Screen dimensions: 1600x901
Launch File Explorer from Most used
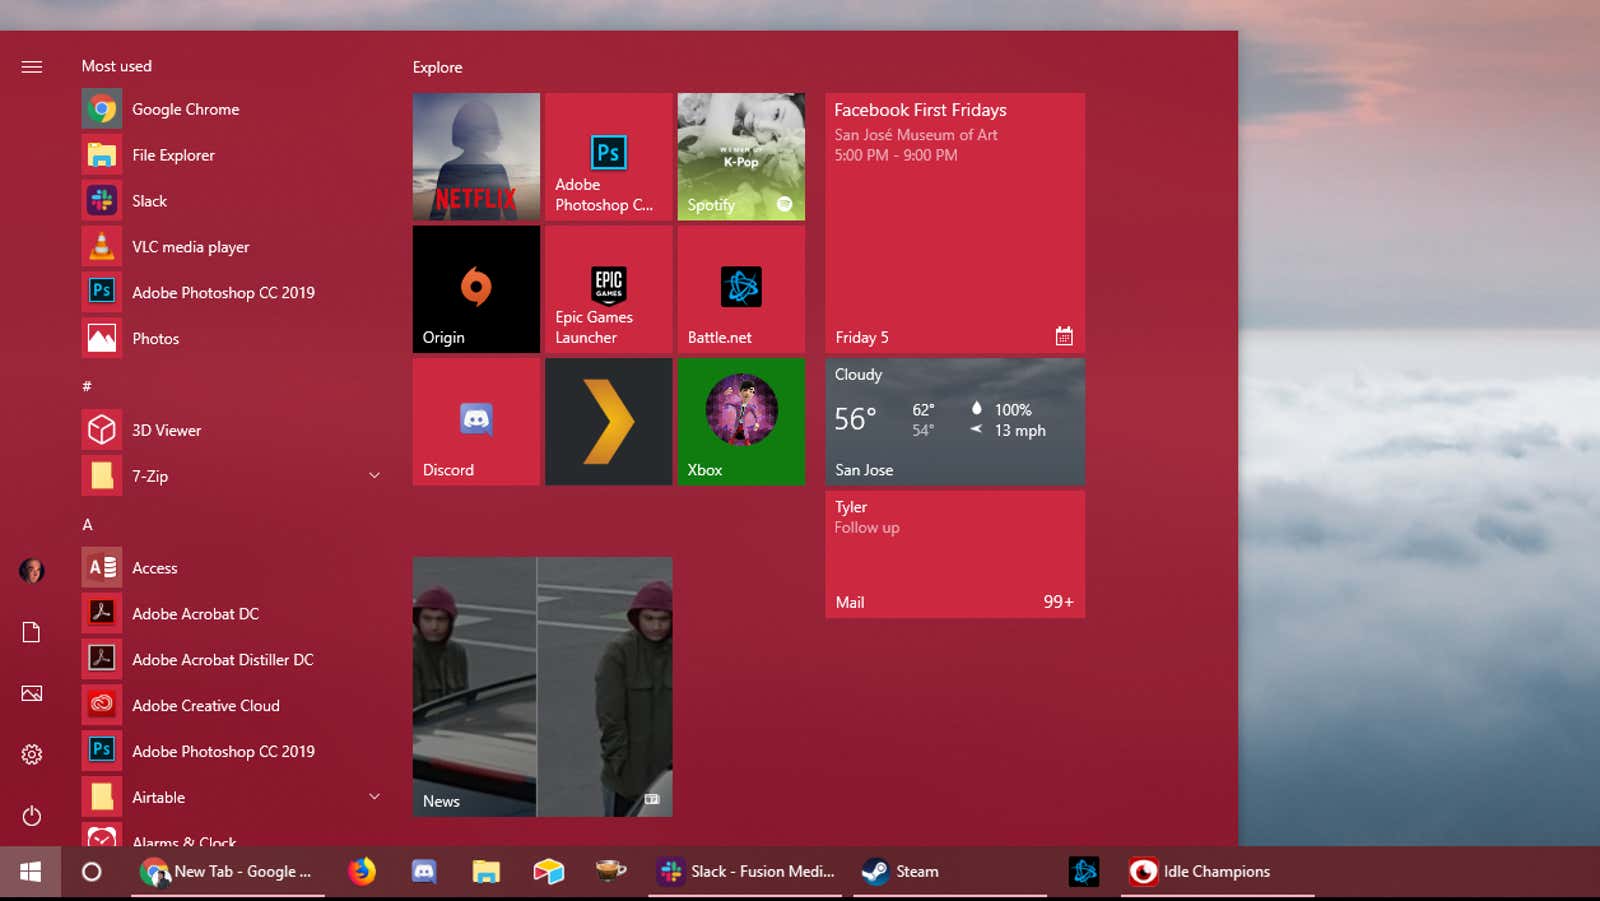230,155
